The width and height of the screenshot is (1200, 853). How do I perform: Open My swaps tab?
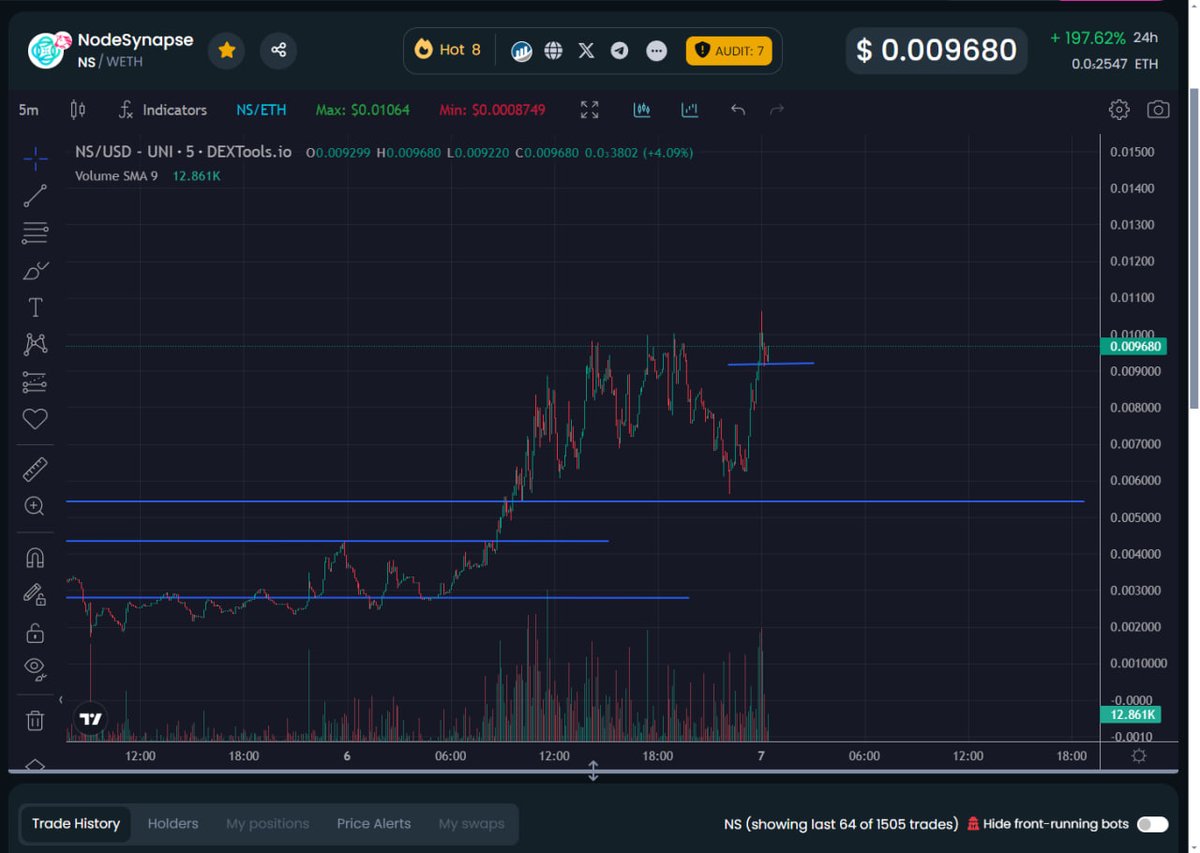coord(472,824)
